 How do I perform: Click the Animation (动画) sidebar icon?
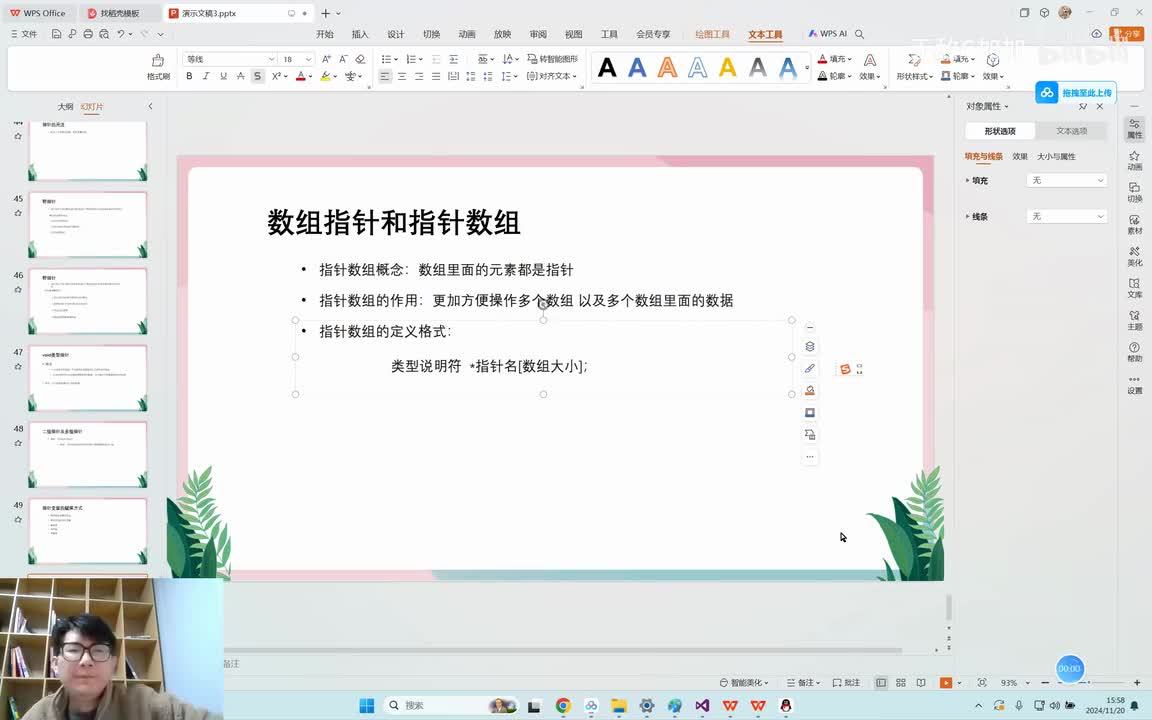point(1134,160)
